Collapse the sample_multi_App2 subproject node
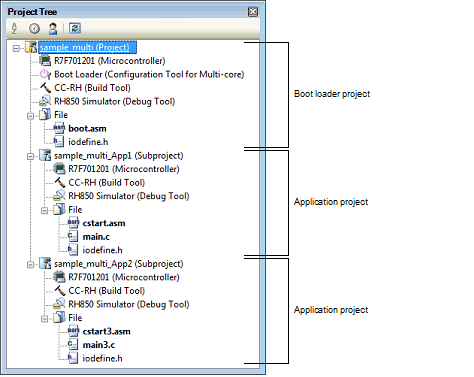 [x=30, y=264]
